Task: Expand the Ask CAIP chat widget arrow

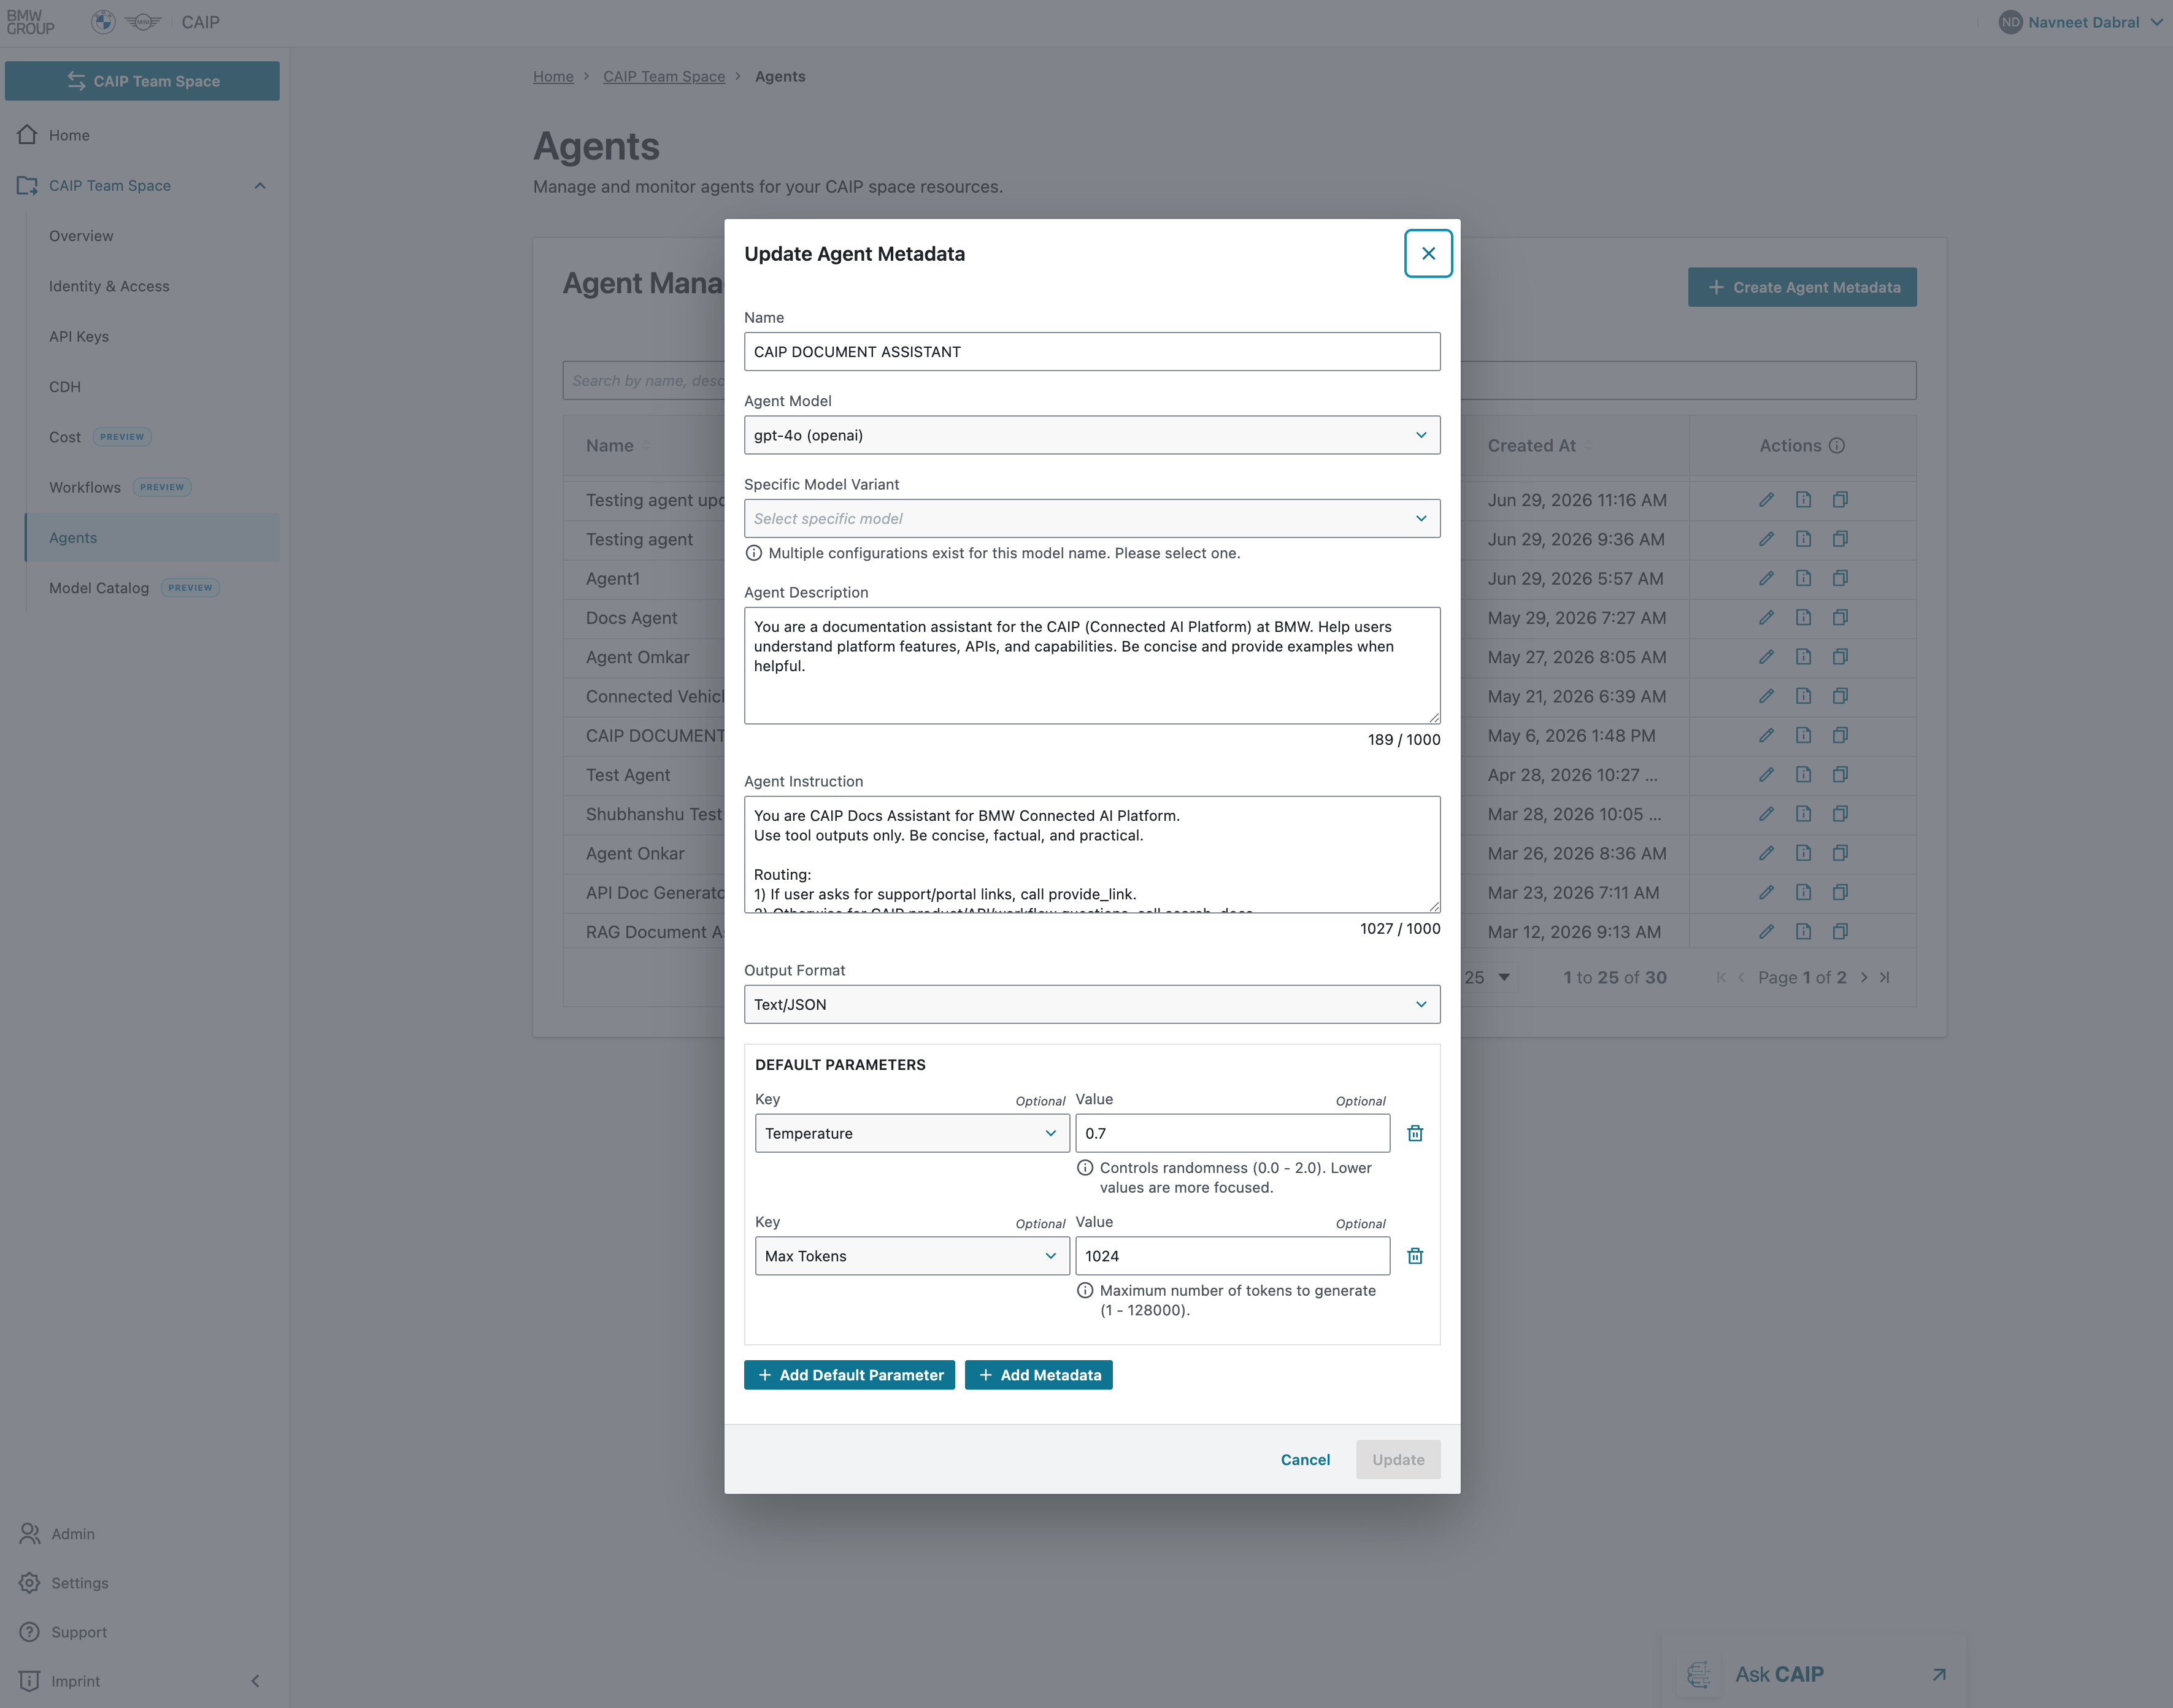Action: click(1939, 1674)
